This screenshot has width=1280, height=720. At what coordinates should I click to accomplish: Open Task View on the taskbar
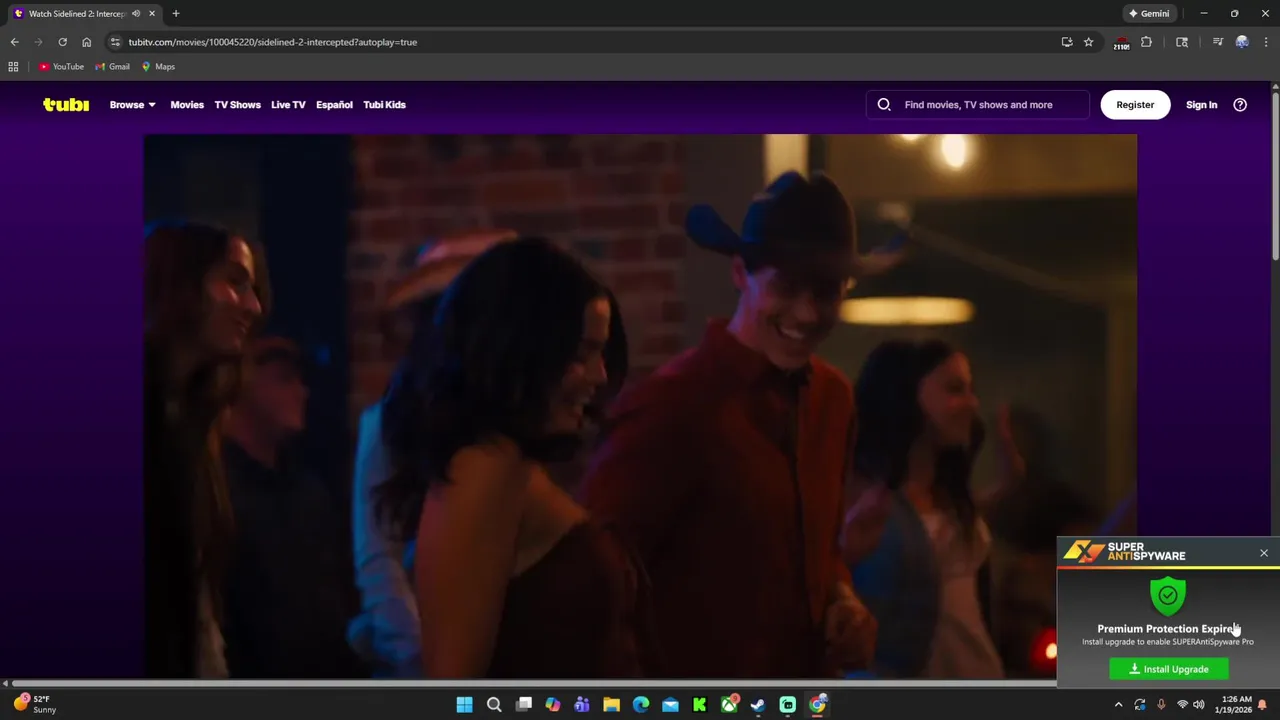click(x=523, y=705)
